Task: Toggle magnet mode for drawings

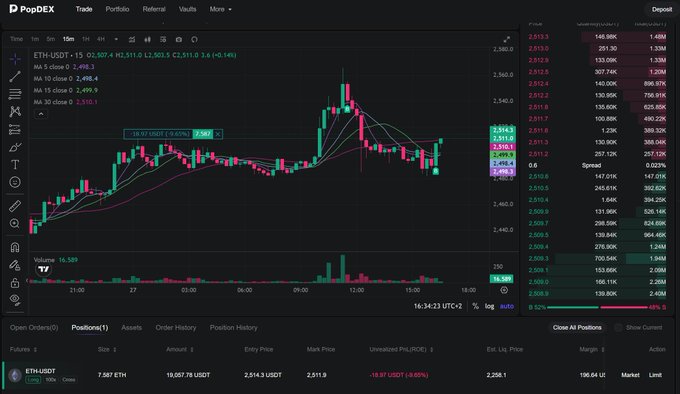Action: pos(15,247)
